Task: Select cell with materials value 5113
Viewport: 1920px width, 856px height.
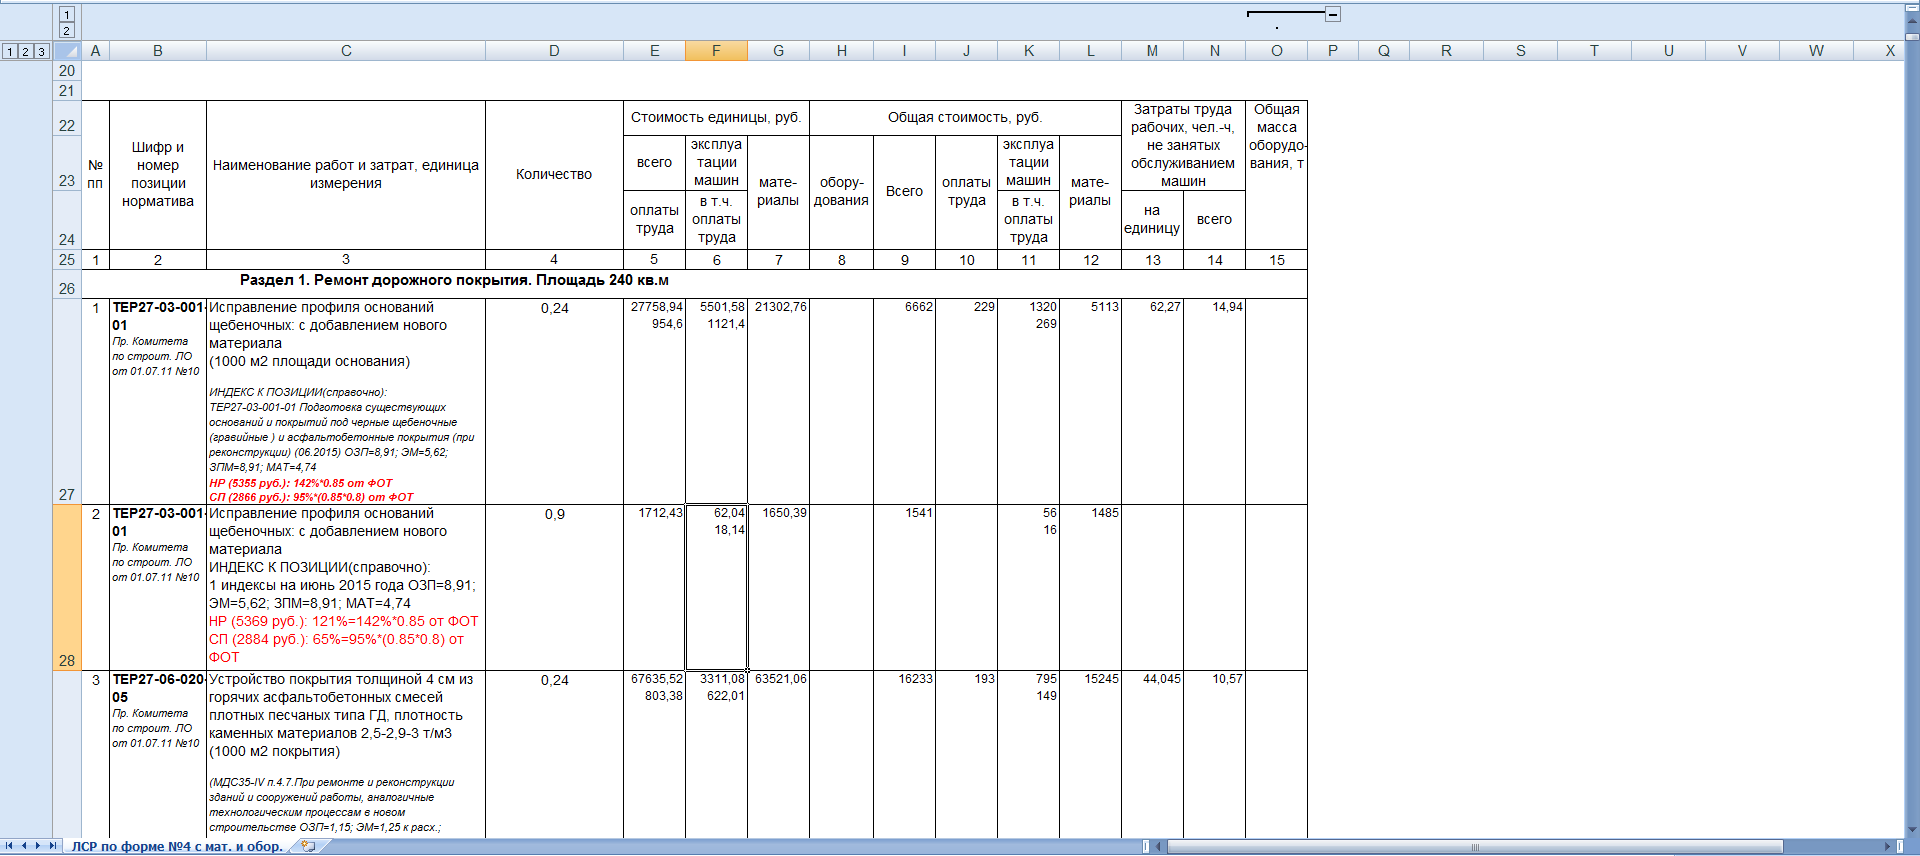Action: point(1090,401)
